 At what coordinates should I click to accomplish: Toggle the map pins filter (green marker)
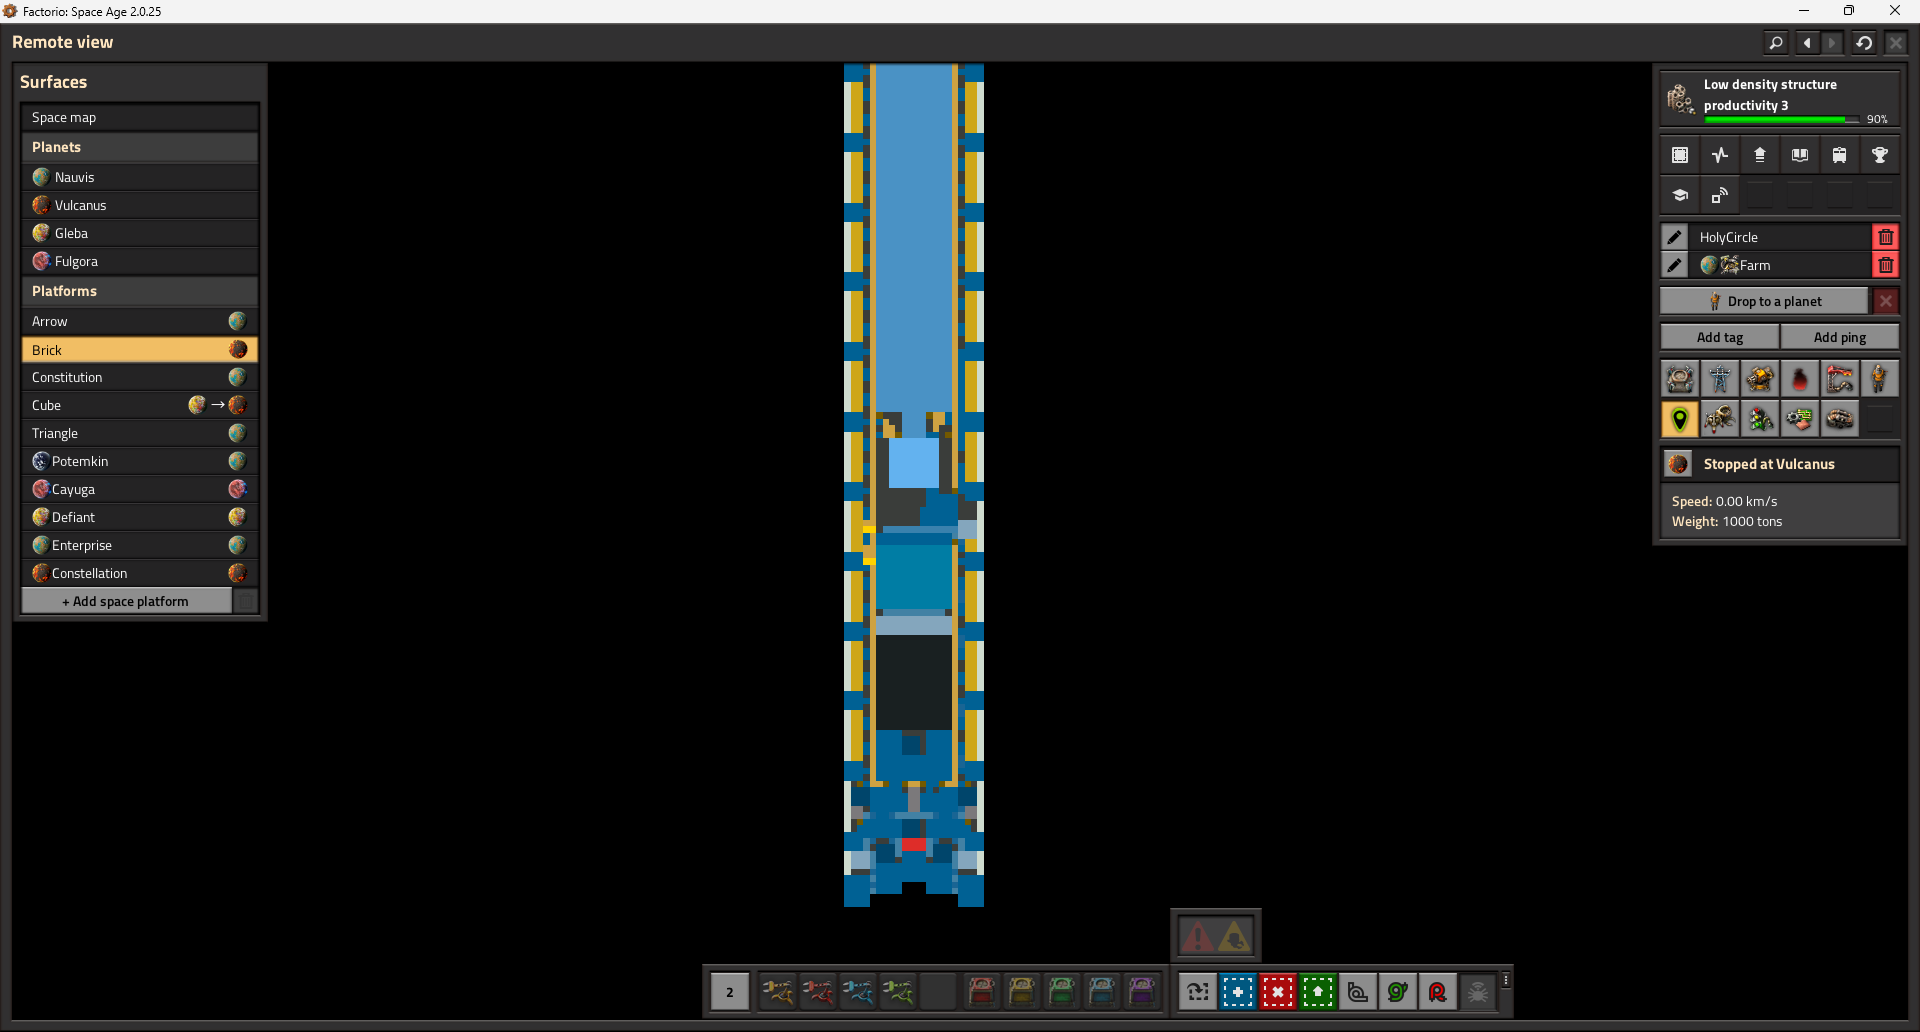[1679, 419]
